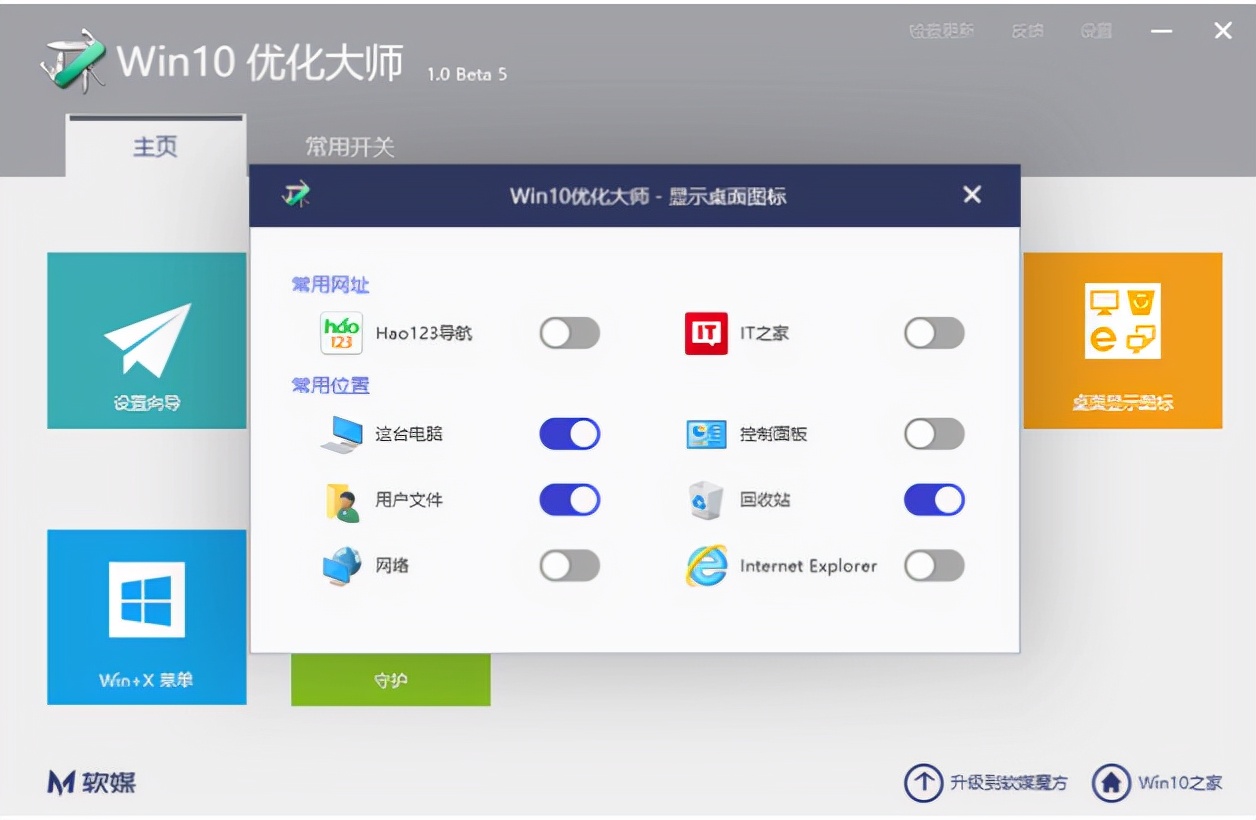This screenshot has height=820, width=1256.
Task: Enable the Hao123导航 toggle
Action: pyautogui.click(x=568, y=333)
